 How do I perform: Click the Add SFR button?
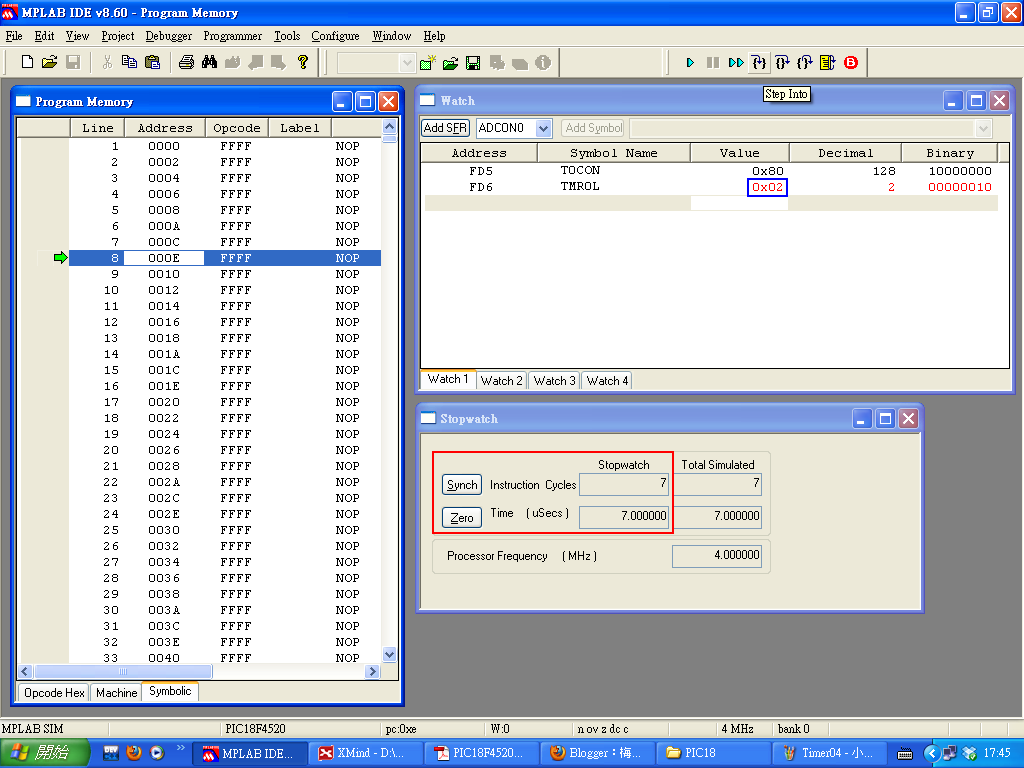click(445, 128)
